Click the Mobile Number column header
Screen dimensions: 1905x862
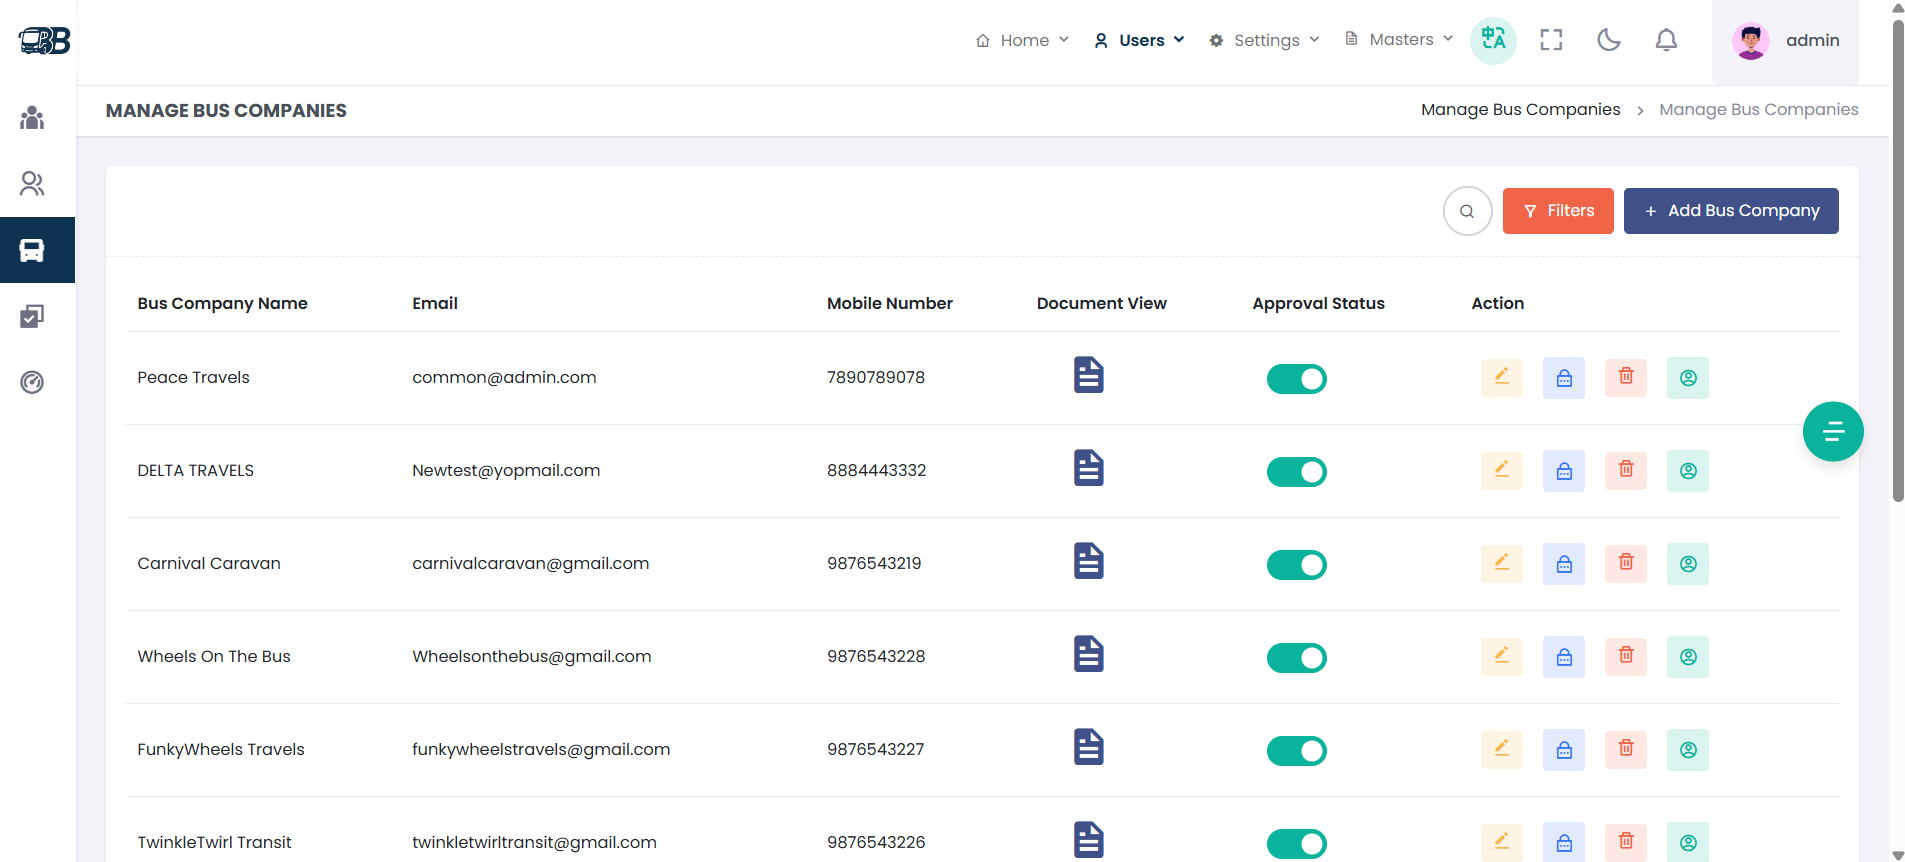click(889, 303)
